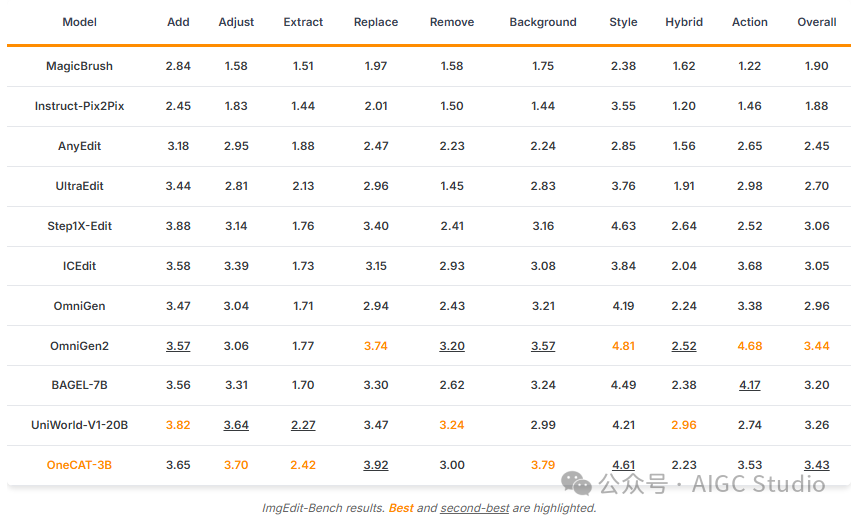This screenshot has width=853, height=518.
Task: Click the Style column header
Action: click(623, 22)
